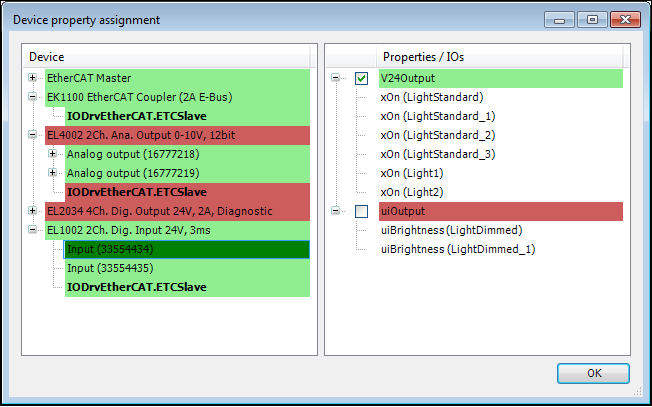The height and width of the screenshot is (407, 652).
Task: Expand Analog output (16777219) node
Action: 52,173
